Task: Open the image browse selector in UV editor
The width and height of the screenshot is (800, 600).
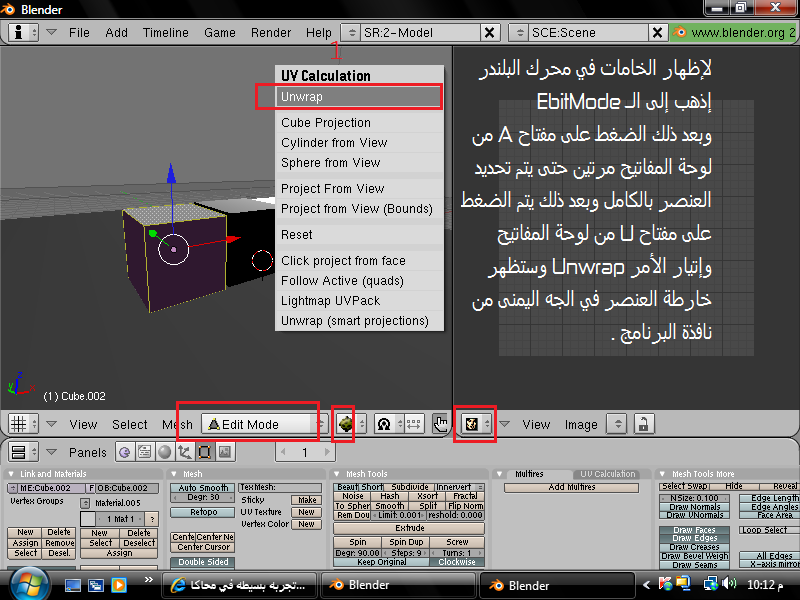Action: click(x=618, y=424)
